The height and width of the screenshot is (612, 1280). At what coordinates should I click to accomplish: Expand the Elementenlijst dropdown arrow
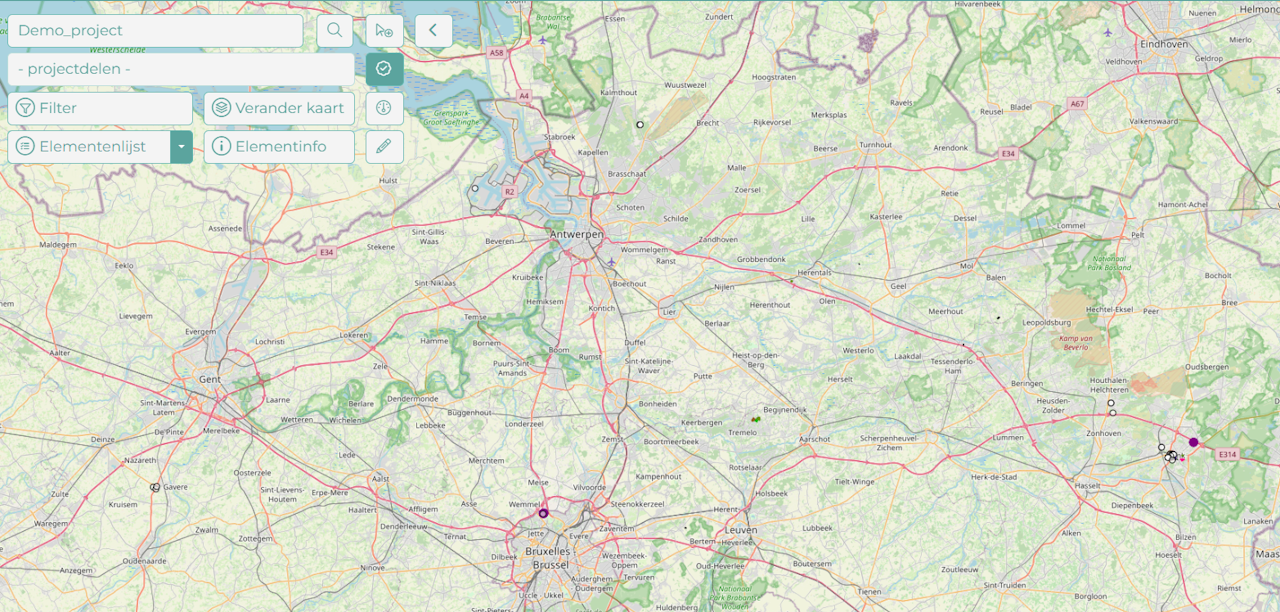181,147
